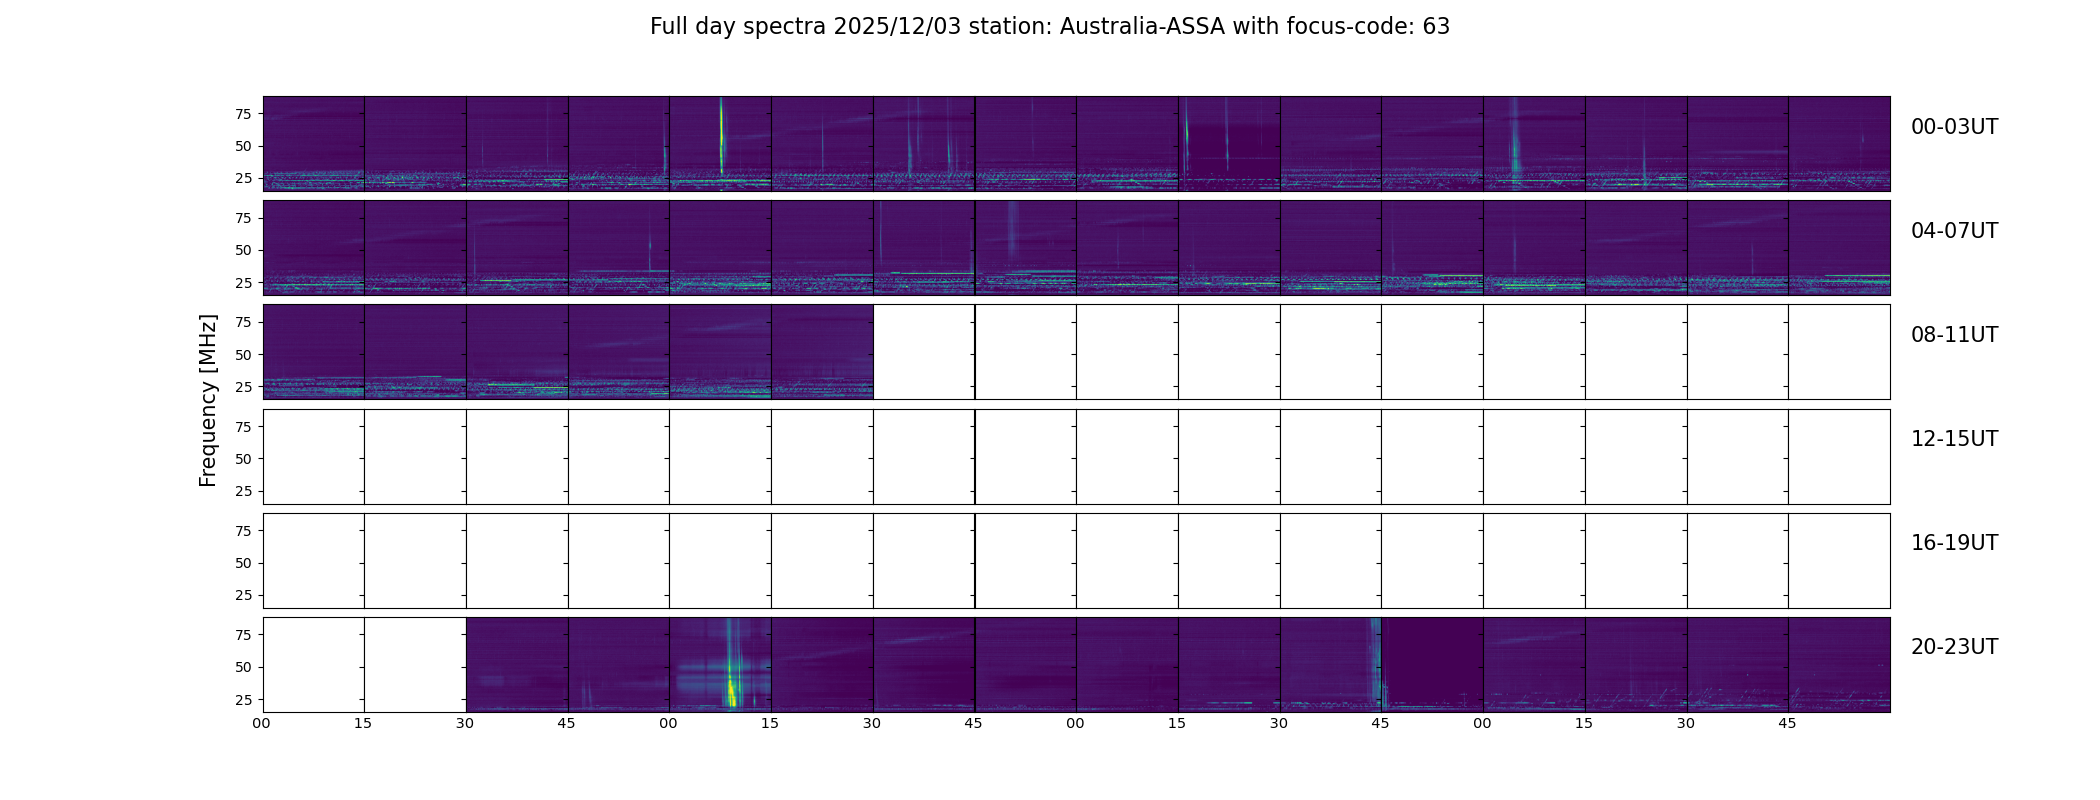Click the 75 MHz tick of the 12-15UT row
Viewport: 2100px width, 800px height.
tap(242, 427)
